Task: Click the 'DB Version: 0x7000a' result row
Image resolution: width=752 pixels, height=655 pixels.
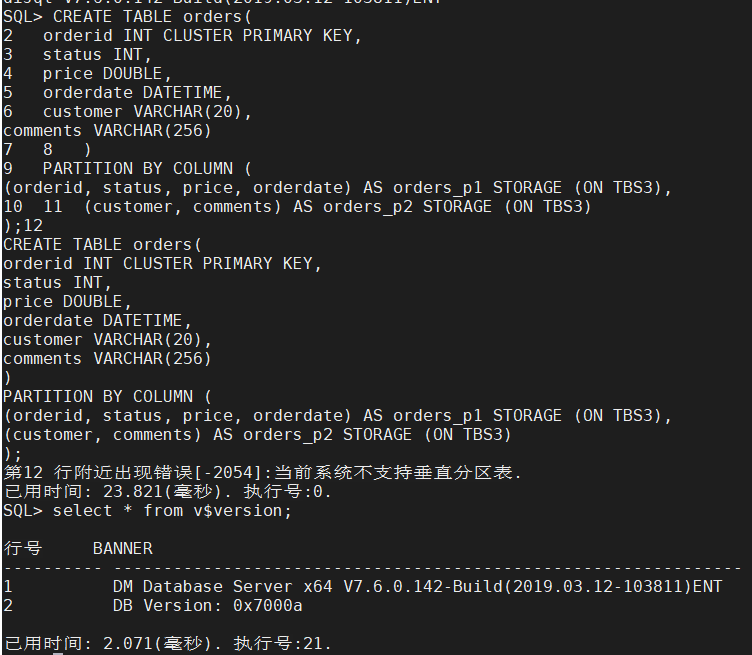Action: pyautogui.click(x=207, y=605)
